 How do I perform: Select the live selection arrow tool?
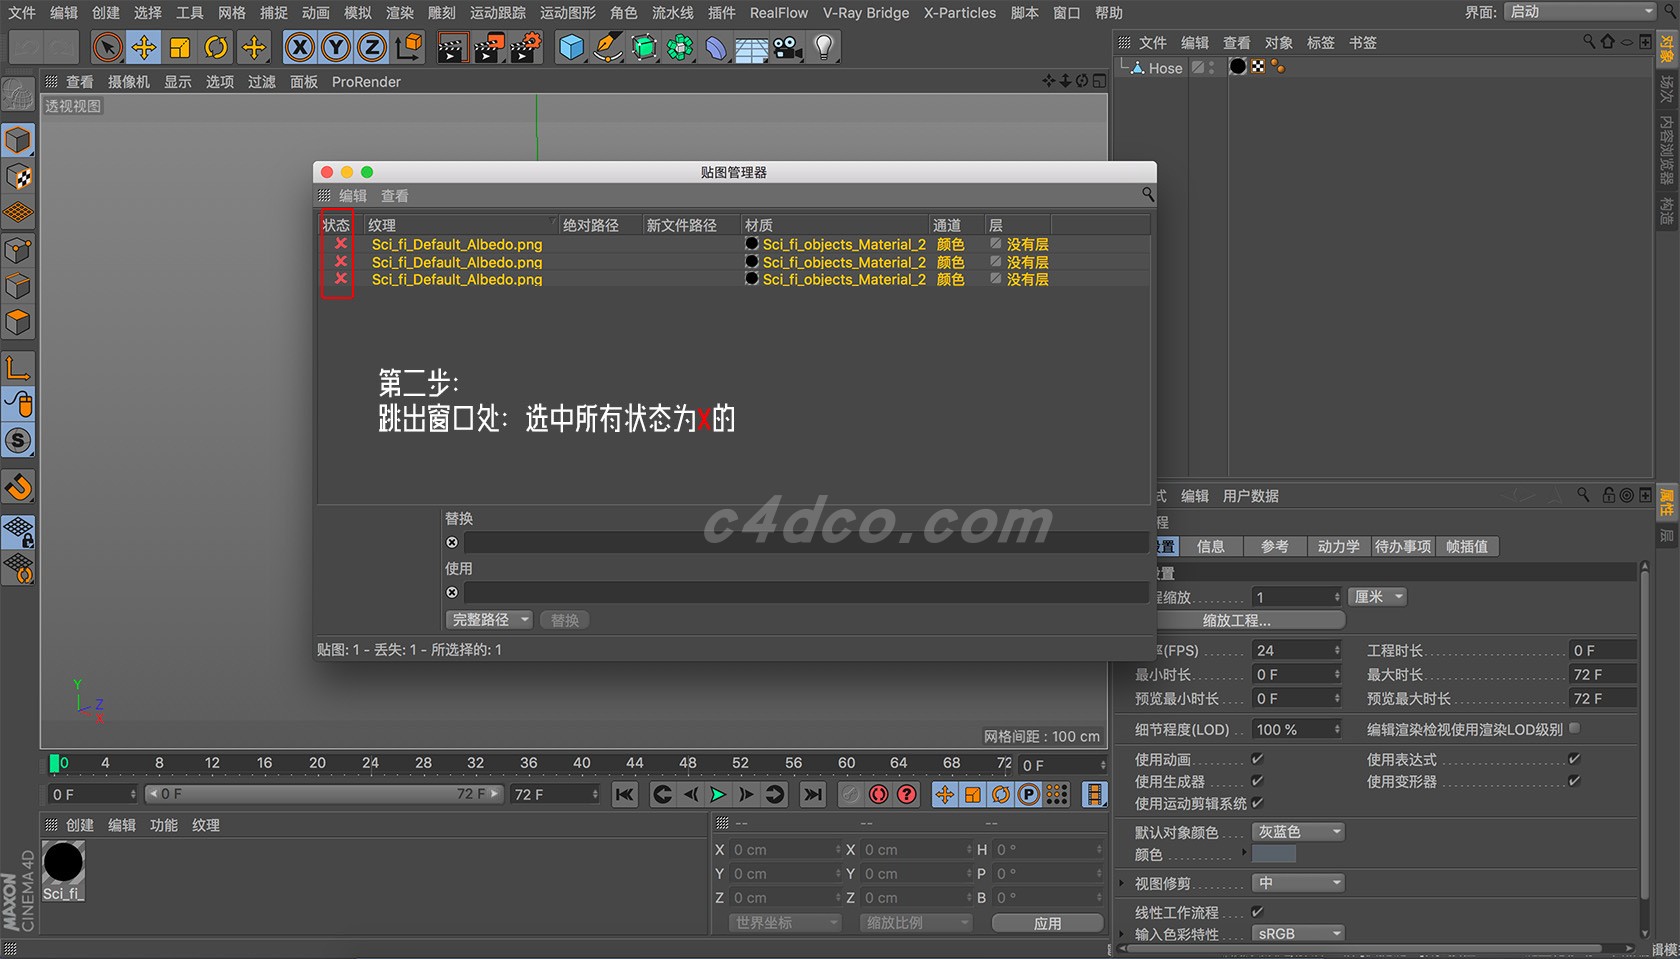[x=108, y=47]
